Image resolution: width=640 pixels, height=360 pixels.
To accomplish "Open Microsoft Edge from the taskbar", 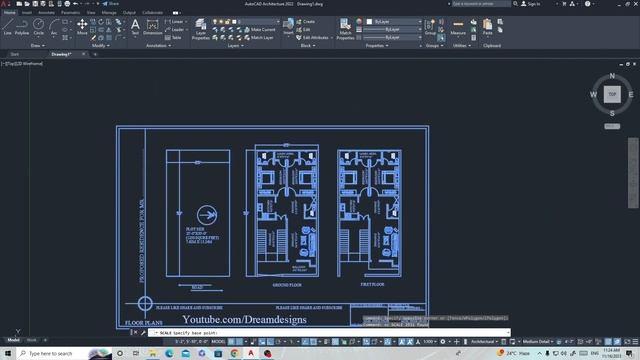I will [169, 353].
